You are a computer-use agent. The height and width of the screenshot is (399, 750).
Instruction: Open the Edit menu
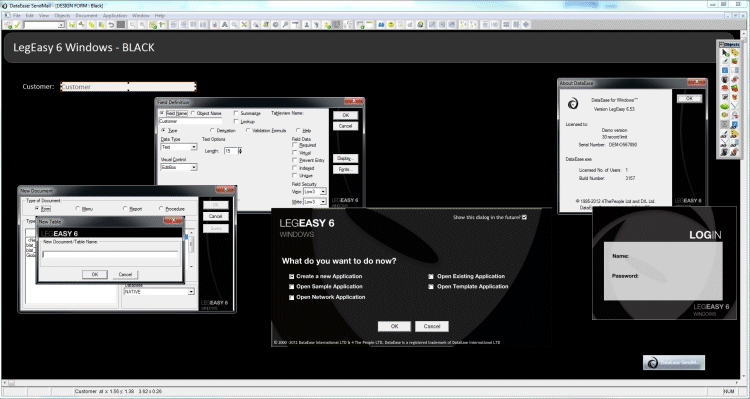pos(30,15)
